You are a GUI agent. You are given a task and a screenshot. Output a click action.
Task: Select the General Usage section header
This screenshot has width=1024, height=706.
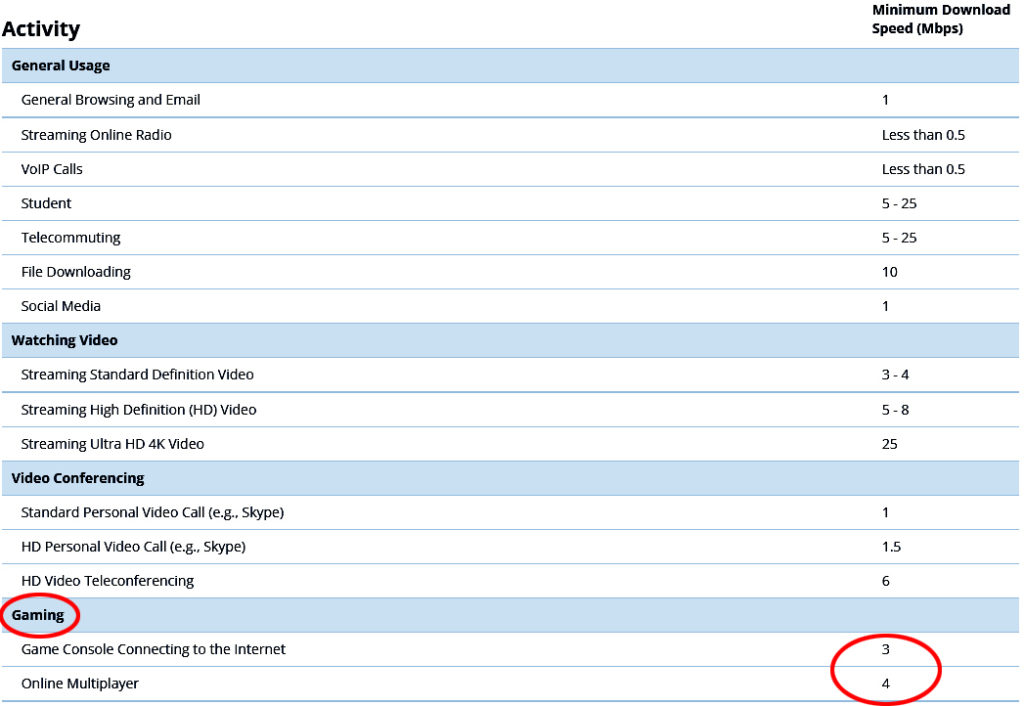click(61, 66)
